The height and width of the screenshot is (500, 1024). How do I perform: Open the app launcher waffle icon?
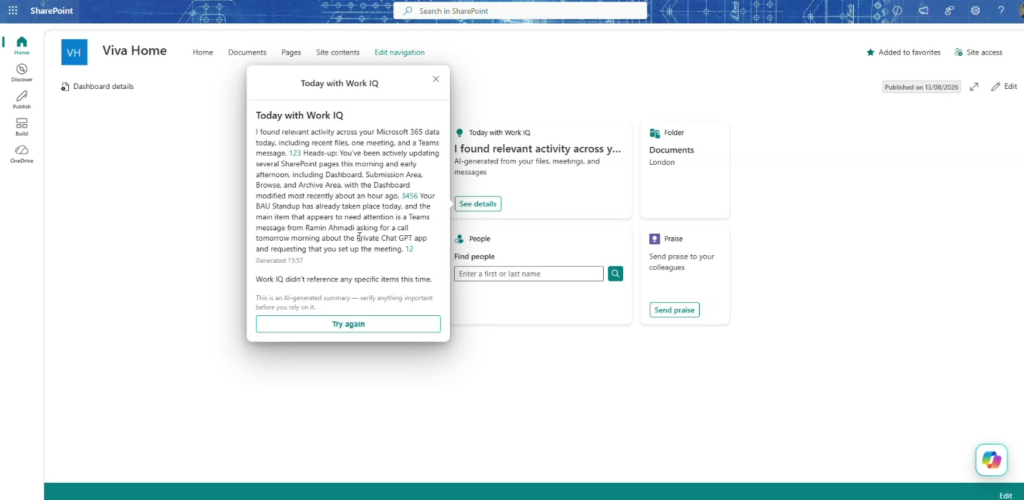point(12,10)
